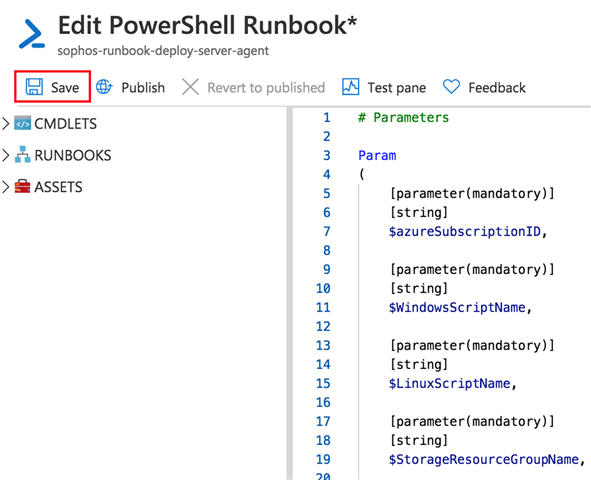The width and height of the screenshot is (591, 480).
Task: Expand the CMDLETS tree node chevron
Action: [6, 123]
